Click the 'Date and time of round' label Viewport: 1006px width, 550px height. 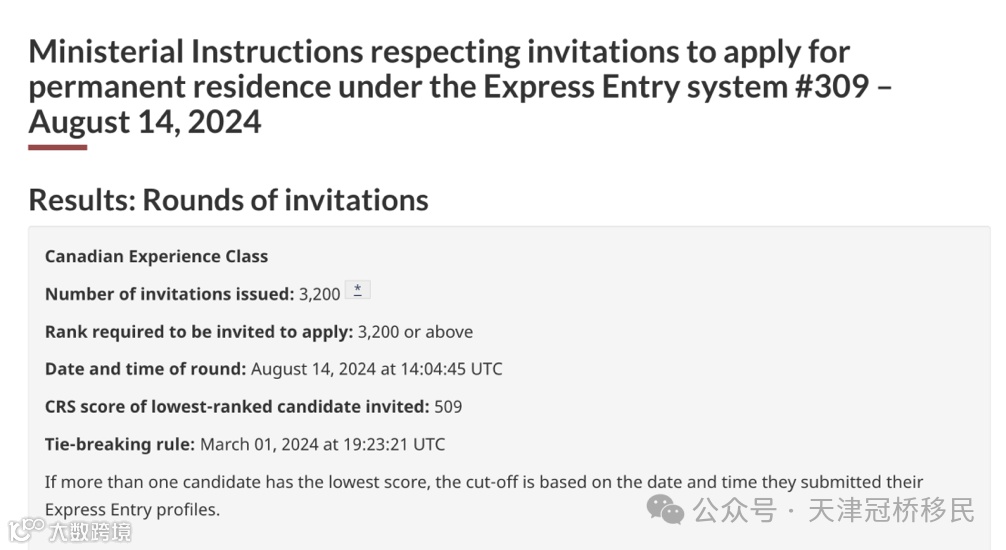tap(146, 369)
